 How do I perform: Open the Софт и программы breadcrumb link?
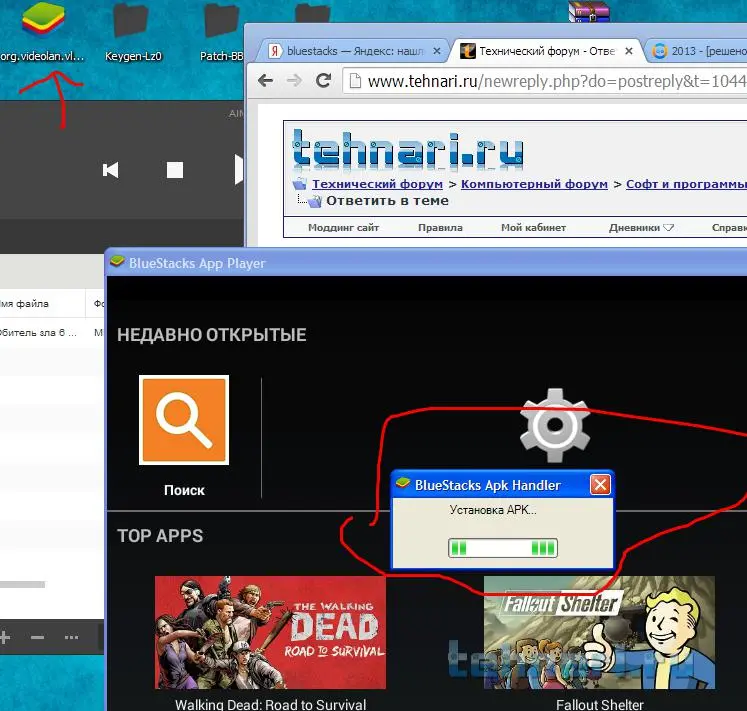(686, 184)
